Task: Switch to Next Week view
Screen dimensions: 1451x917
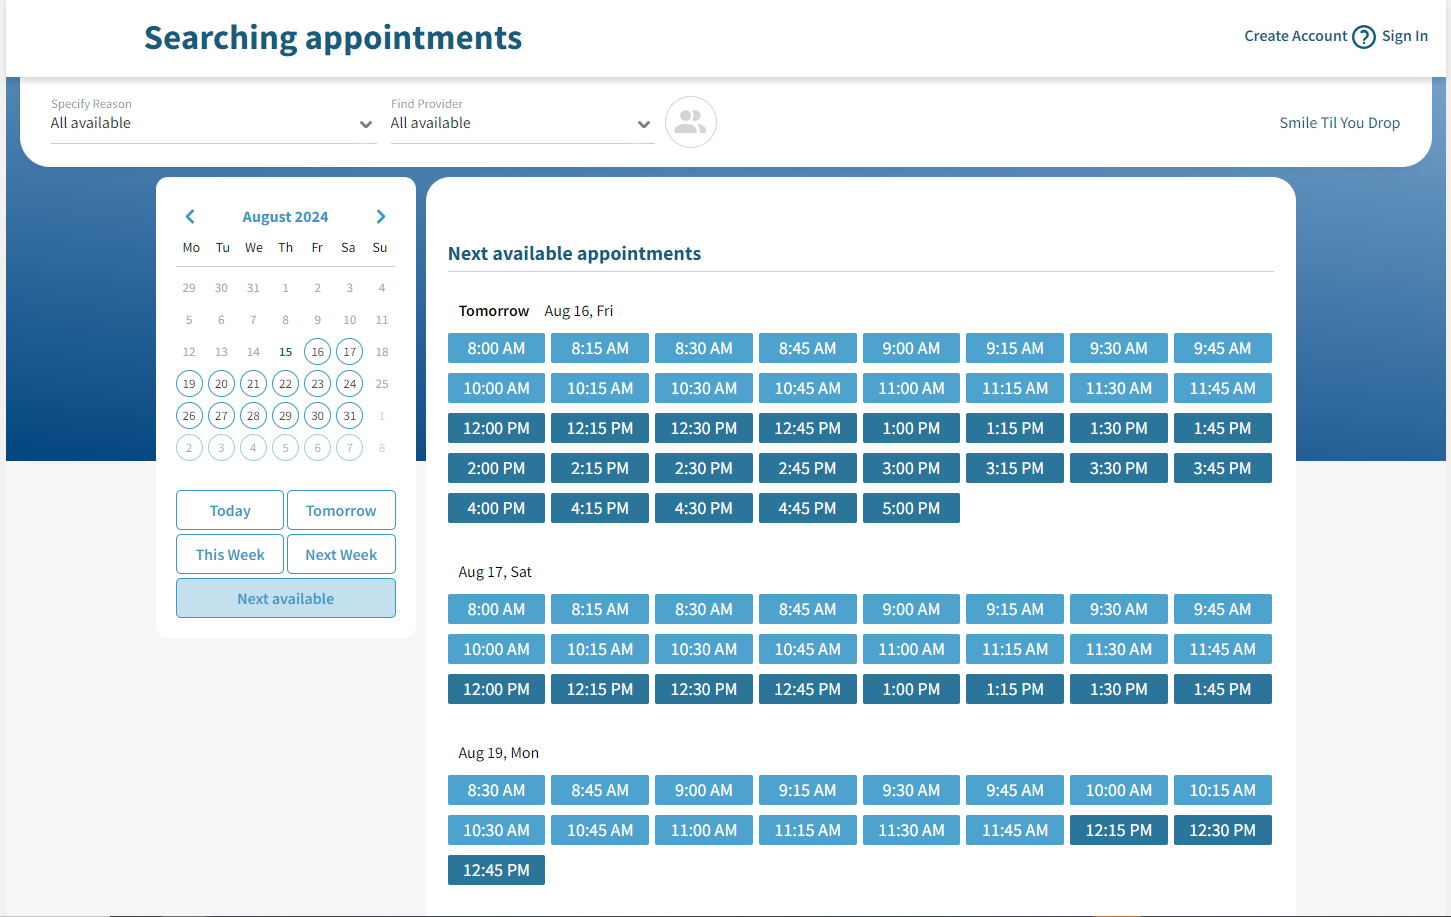Action: (341, 554)
